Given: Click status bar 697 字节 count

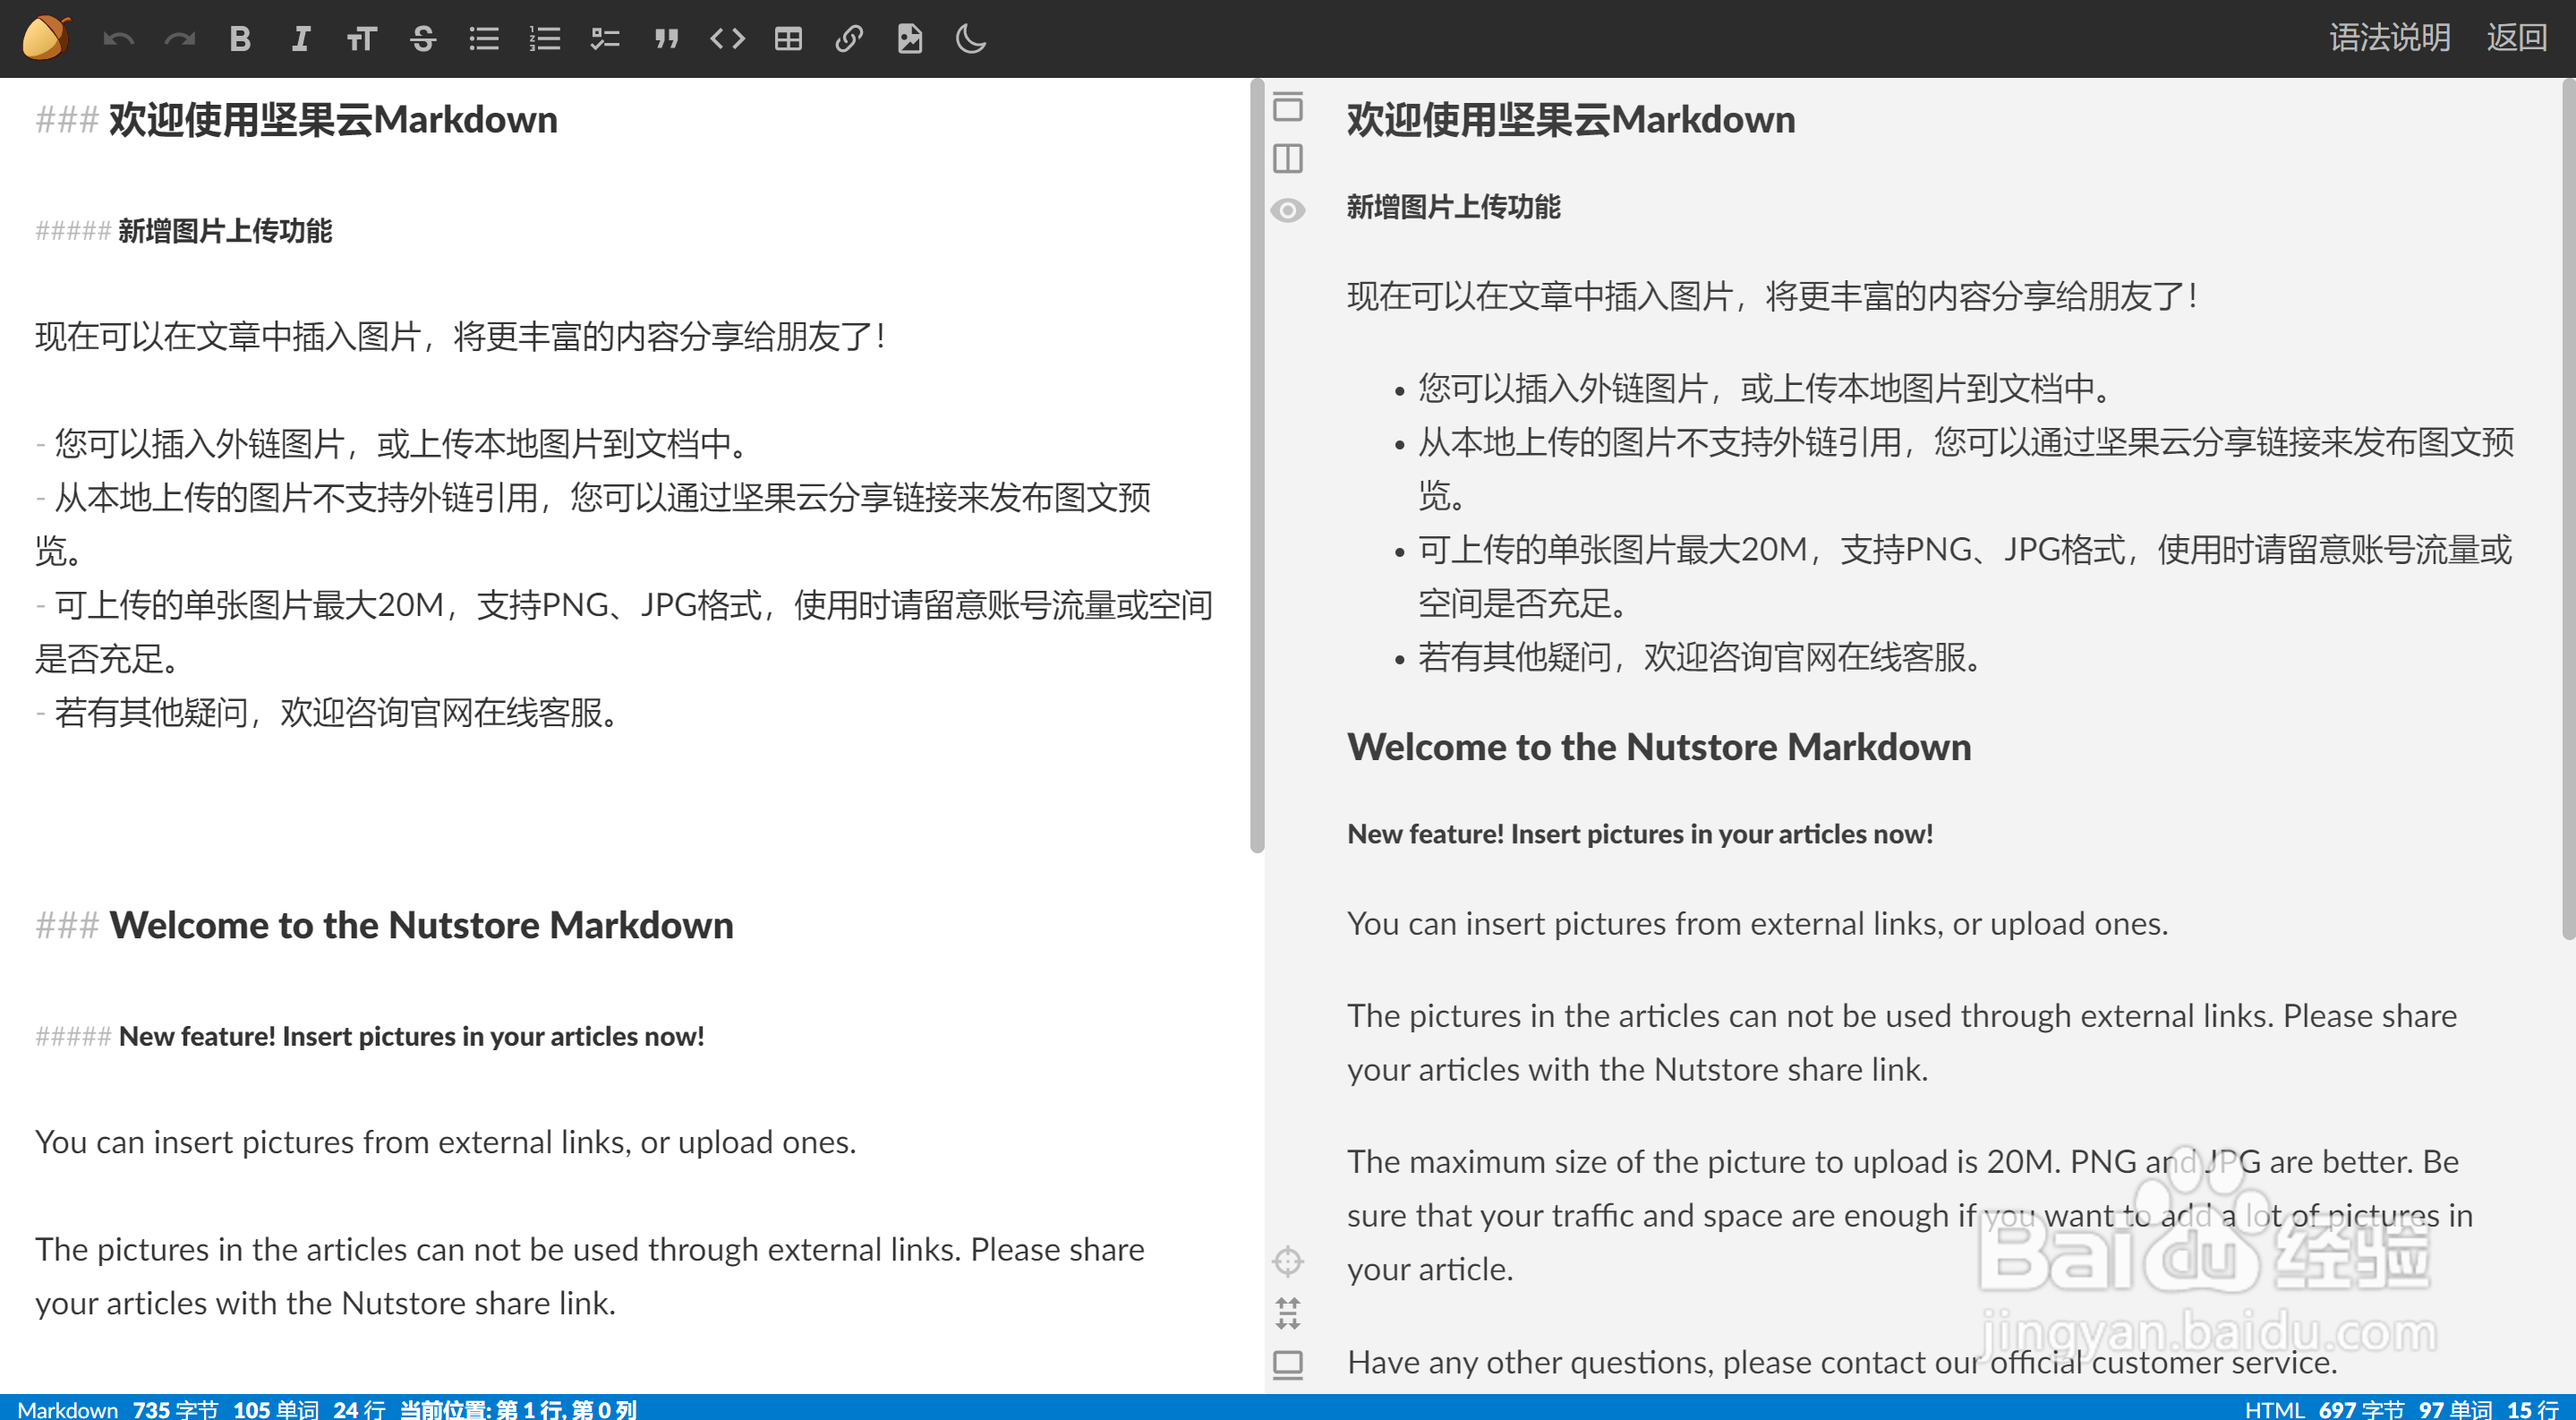Looking at the screenshot, I should point(2361,1409).
